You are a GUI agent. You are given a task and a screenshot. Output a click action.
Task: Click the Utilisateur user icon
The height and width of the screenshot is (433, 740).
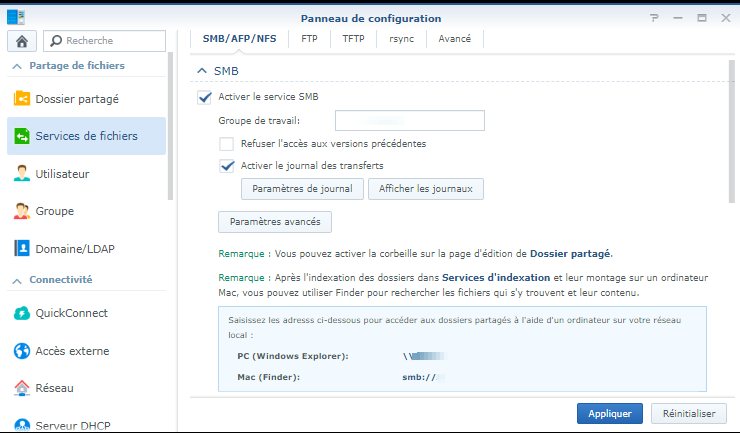21,174
